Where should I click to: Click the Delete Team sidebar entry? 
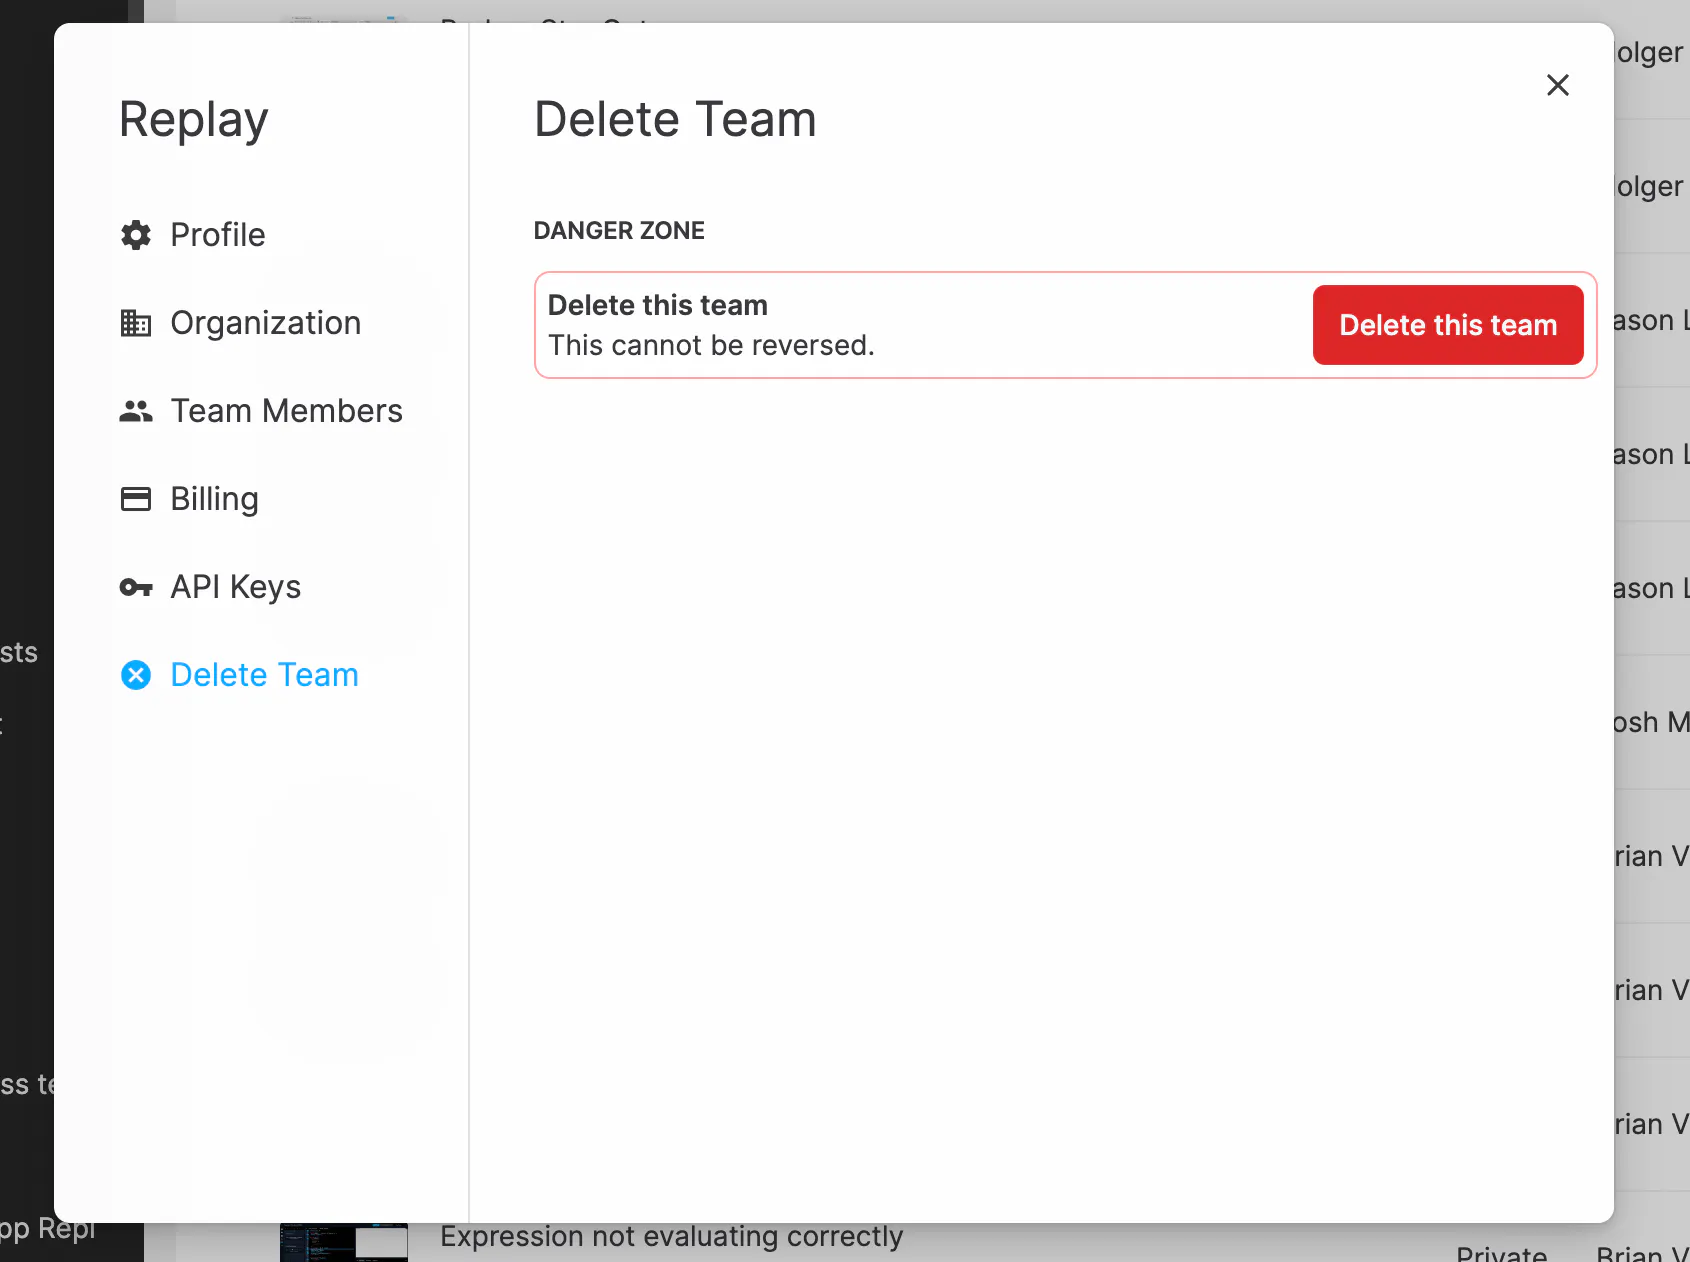[x=264, y=675]
